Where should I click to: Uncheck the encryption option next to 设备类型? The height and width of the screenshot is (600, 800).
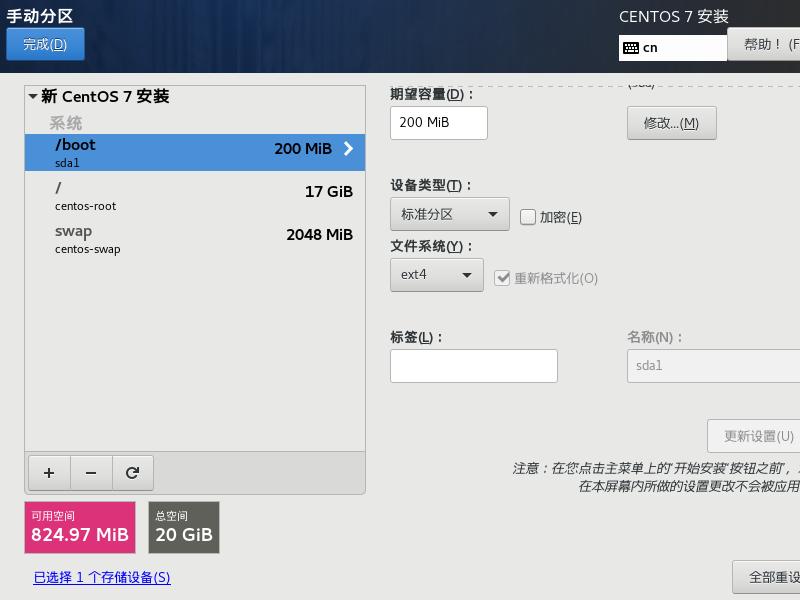tap(526, 216)
